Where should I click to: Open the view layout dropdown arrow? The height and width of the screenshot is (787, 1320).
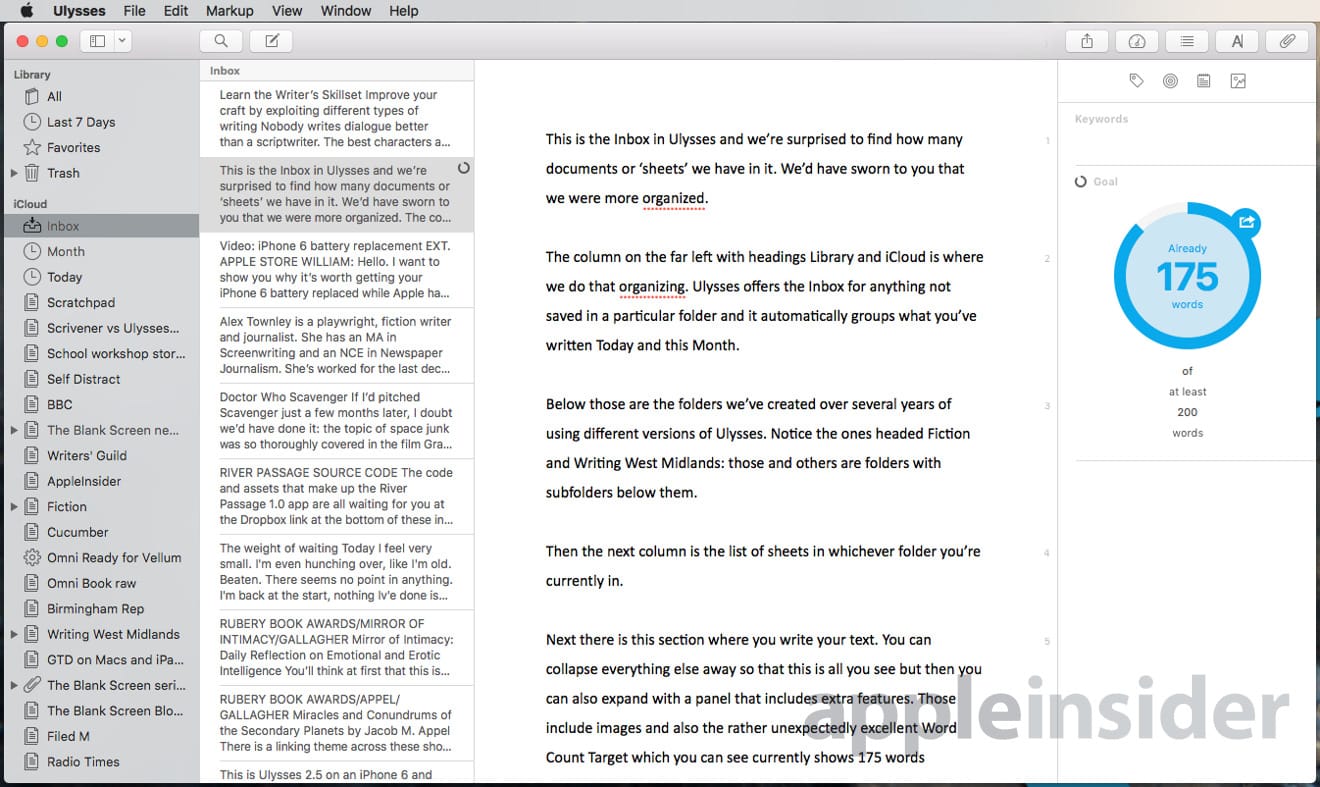pos(122,41)
